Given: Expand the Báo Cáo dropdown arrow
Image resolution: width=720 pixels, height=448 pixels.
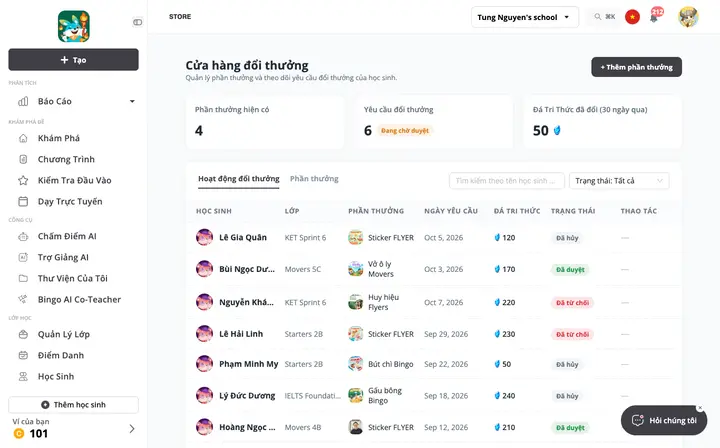Looking at the screenshot, I should tap(132, 101).
